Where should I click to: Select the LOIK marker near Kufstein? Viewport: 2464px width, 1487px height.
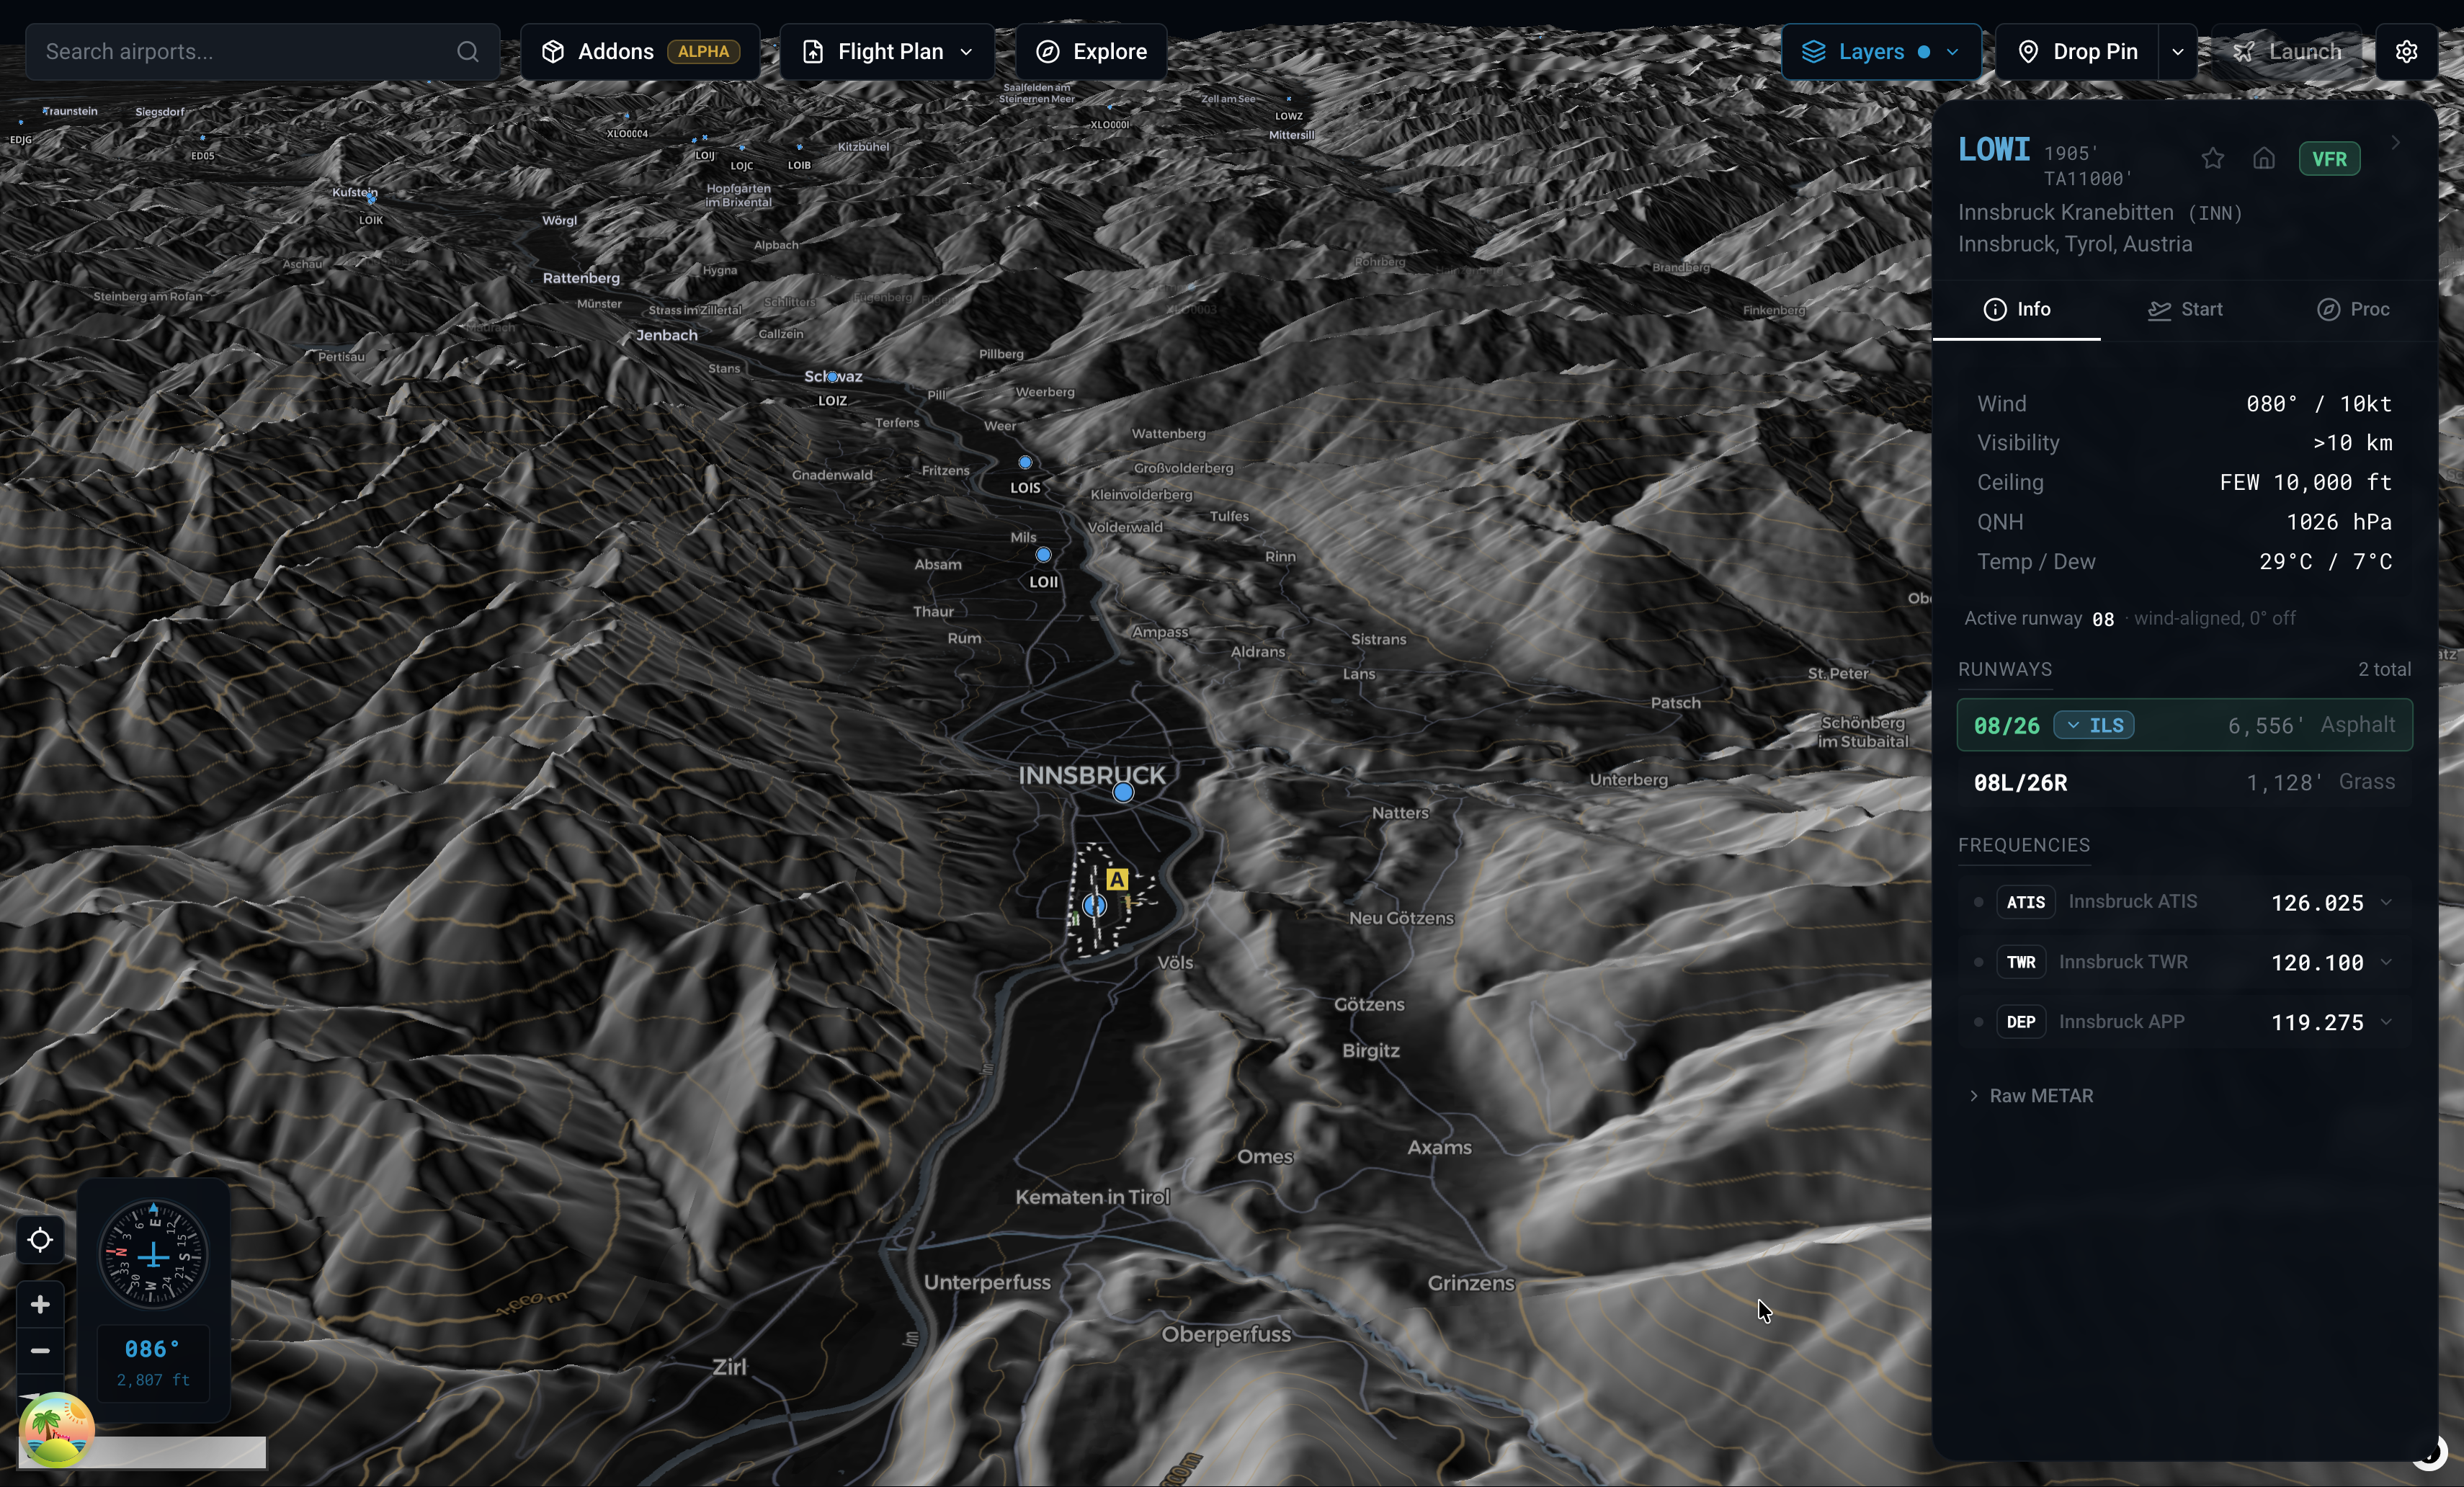(372, 199)
